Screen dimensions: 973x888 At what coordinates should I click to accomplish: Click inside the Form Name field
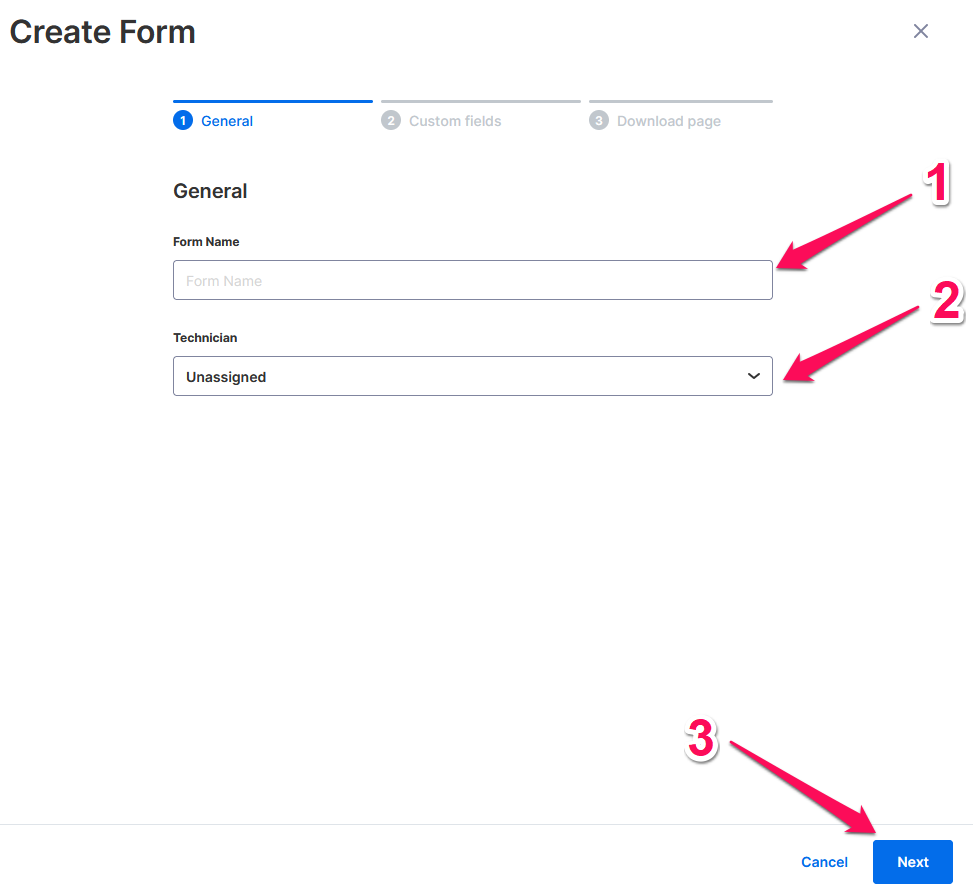click(x=470, y=280)
